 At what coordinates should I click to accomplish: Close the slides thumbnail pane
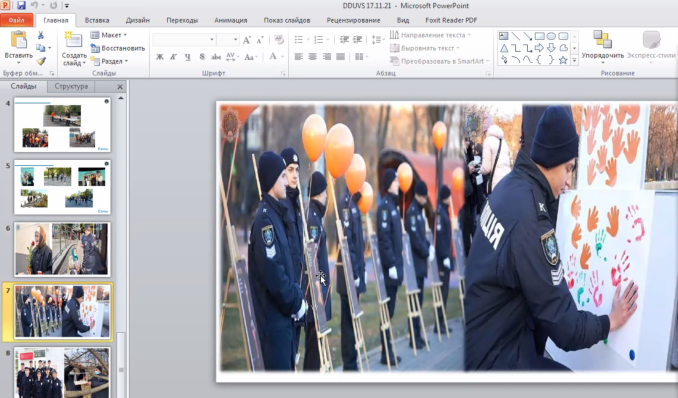pos(120,87)
